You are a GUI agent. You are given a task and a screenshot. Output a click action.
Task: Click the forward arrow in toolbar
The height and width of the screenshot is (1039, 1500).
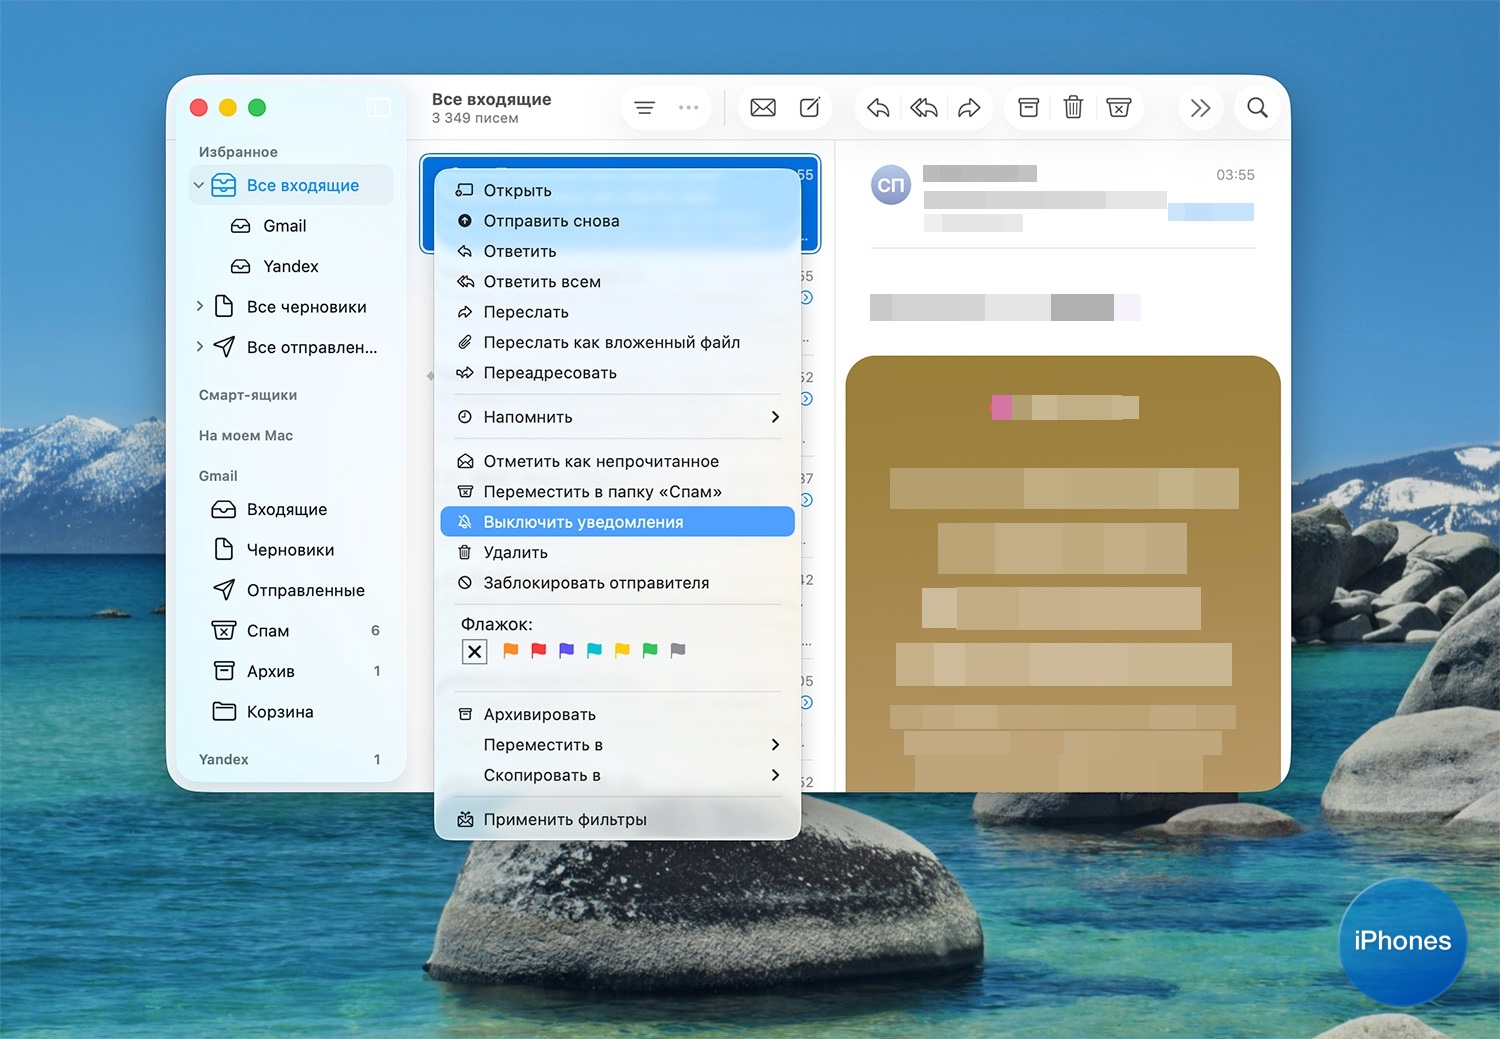969,108
